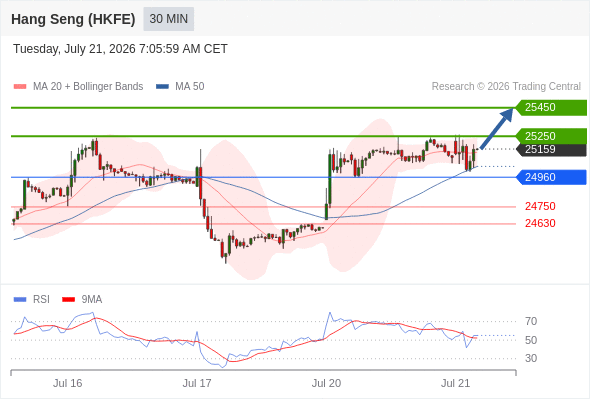Viewport: 590px width, 400px height.
Task: Click the 'MA 20 + Bollinger Bands' legend label
Action: pyautogui.click(x=88, y=87)
